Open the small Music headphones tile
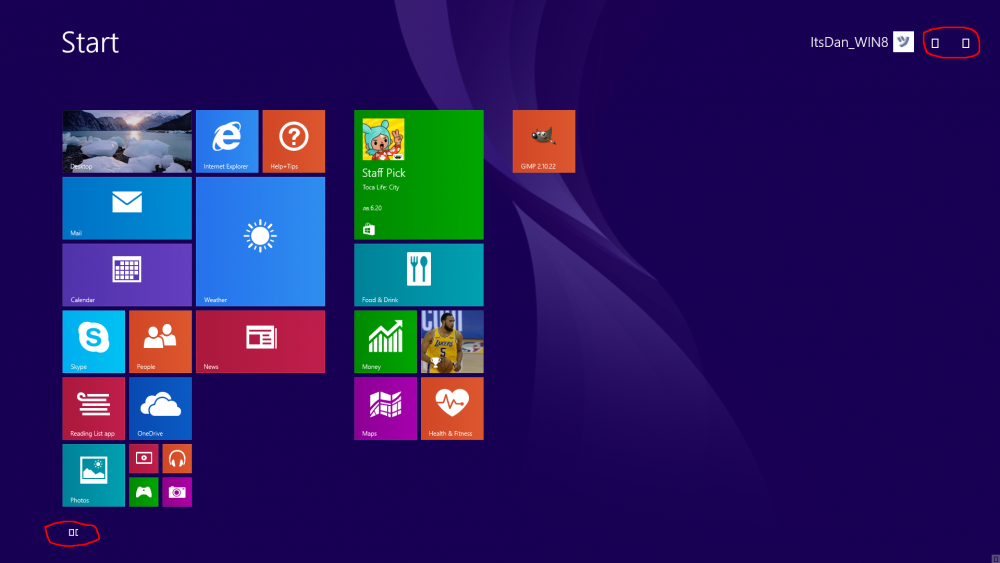The width and height of the screenshot is (1000, 563). [177, 459]
